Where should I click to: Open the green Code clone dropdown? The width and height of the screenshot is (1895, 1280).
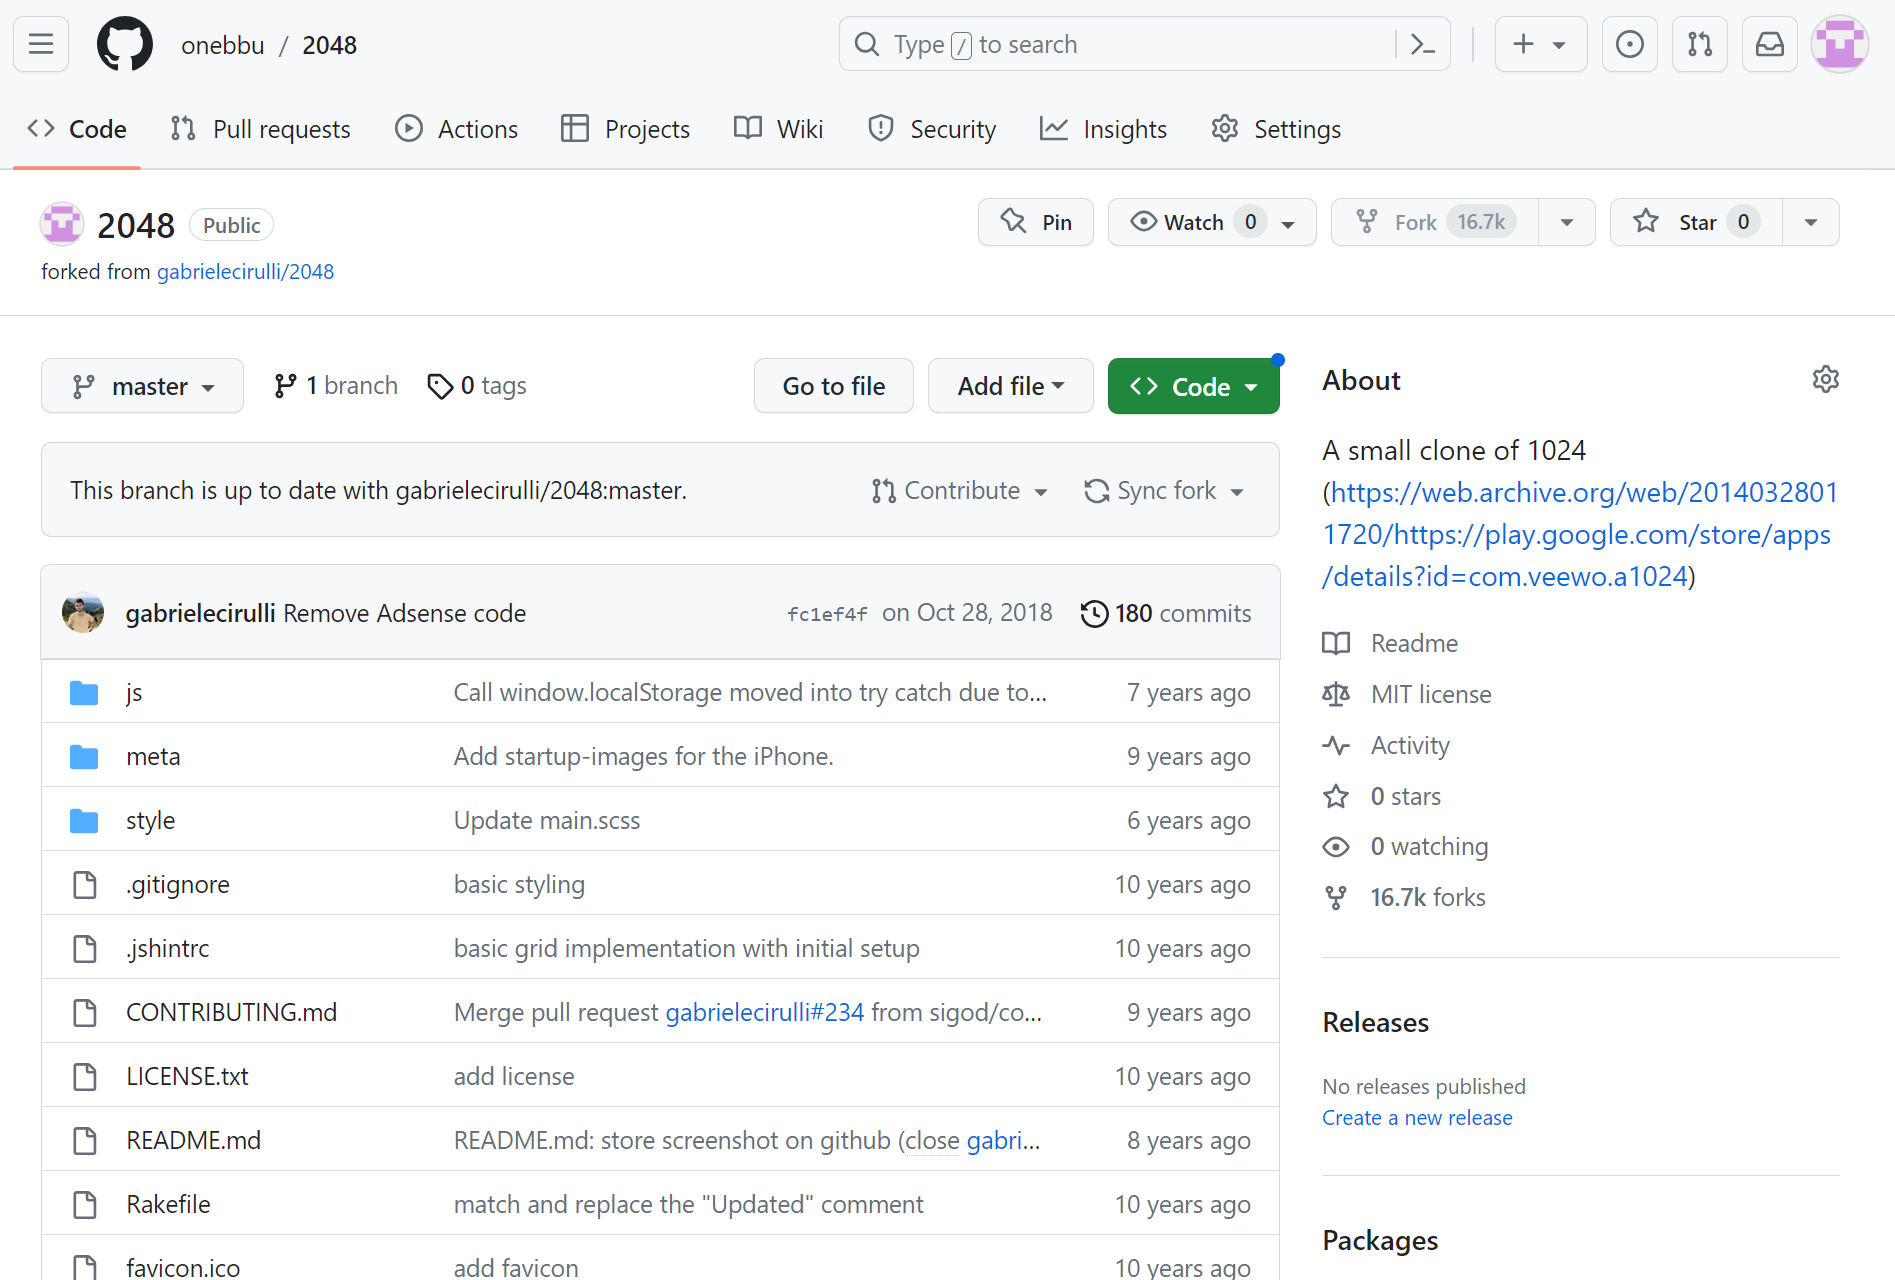tap(1193, 386)
